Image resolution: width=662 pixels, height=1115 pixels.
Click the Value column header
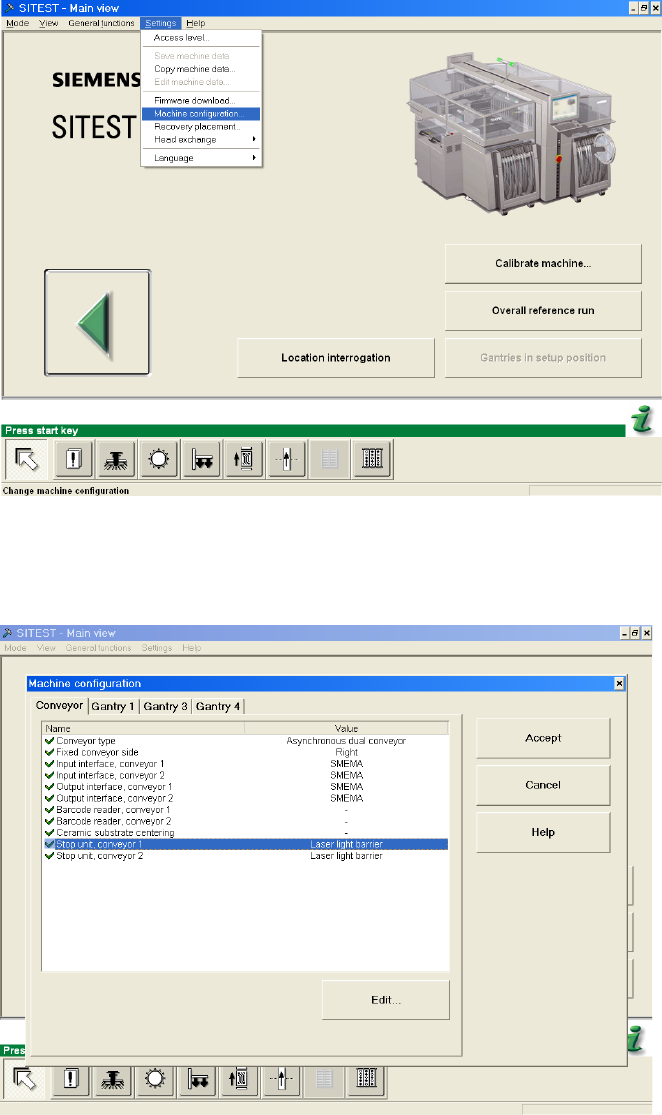[x=346, y=728]
